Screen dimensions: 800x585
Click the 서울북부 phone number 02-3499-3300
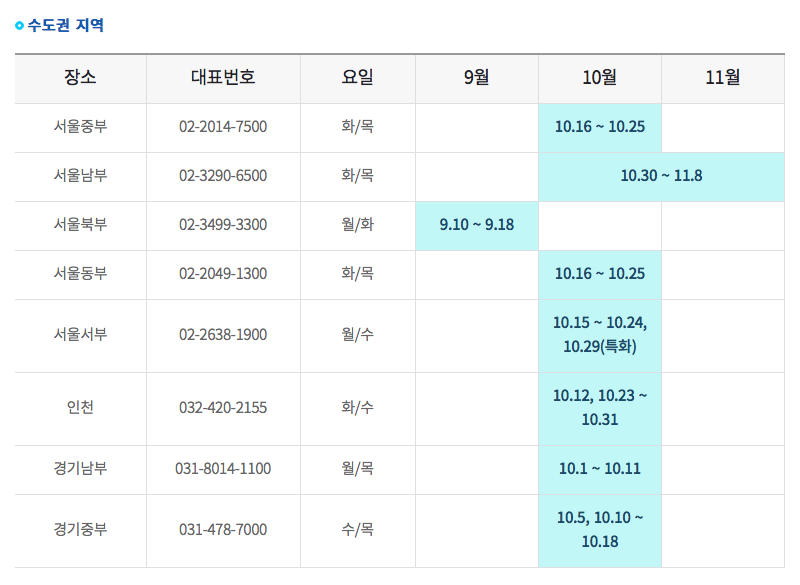click(223, 225)
